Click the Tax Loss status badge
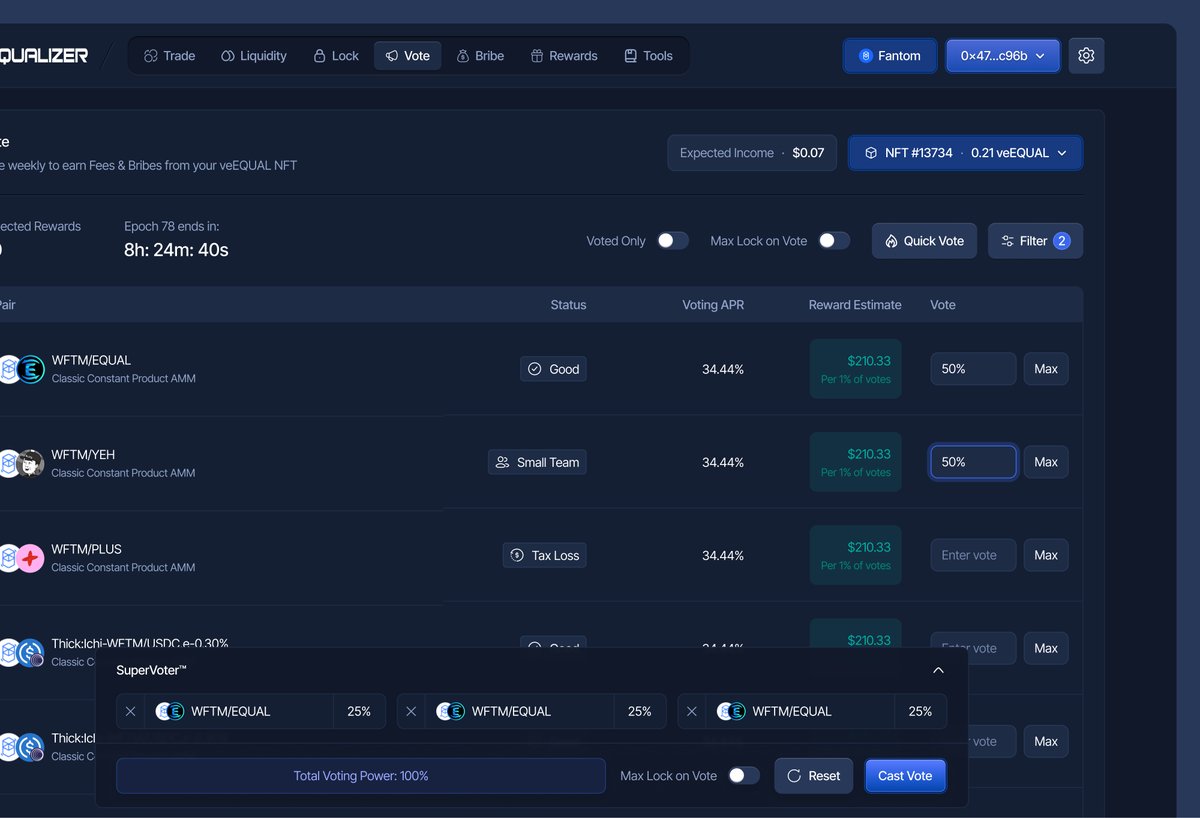1200x818 pixels. (545, 555)
